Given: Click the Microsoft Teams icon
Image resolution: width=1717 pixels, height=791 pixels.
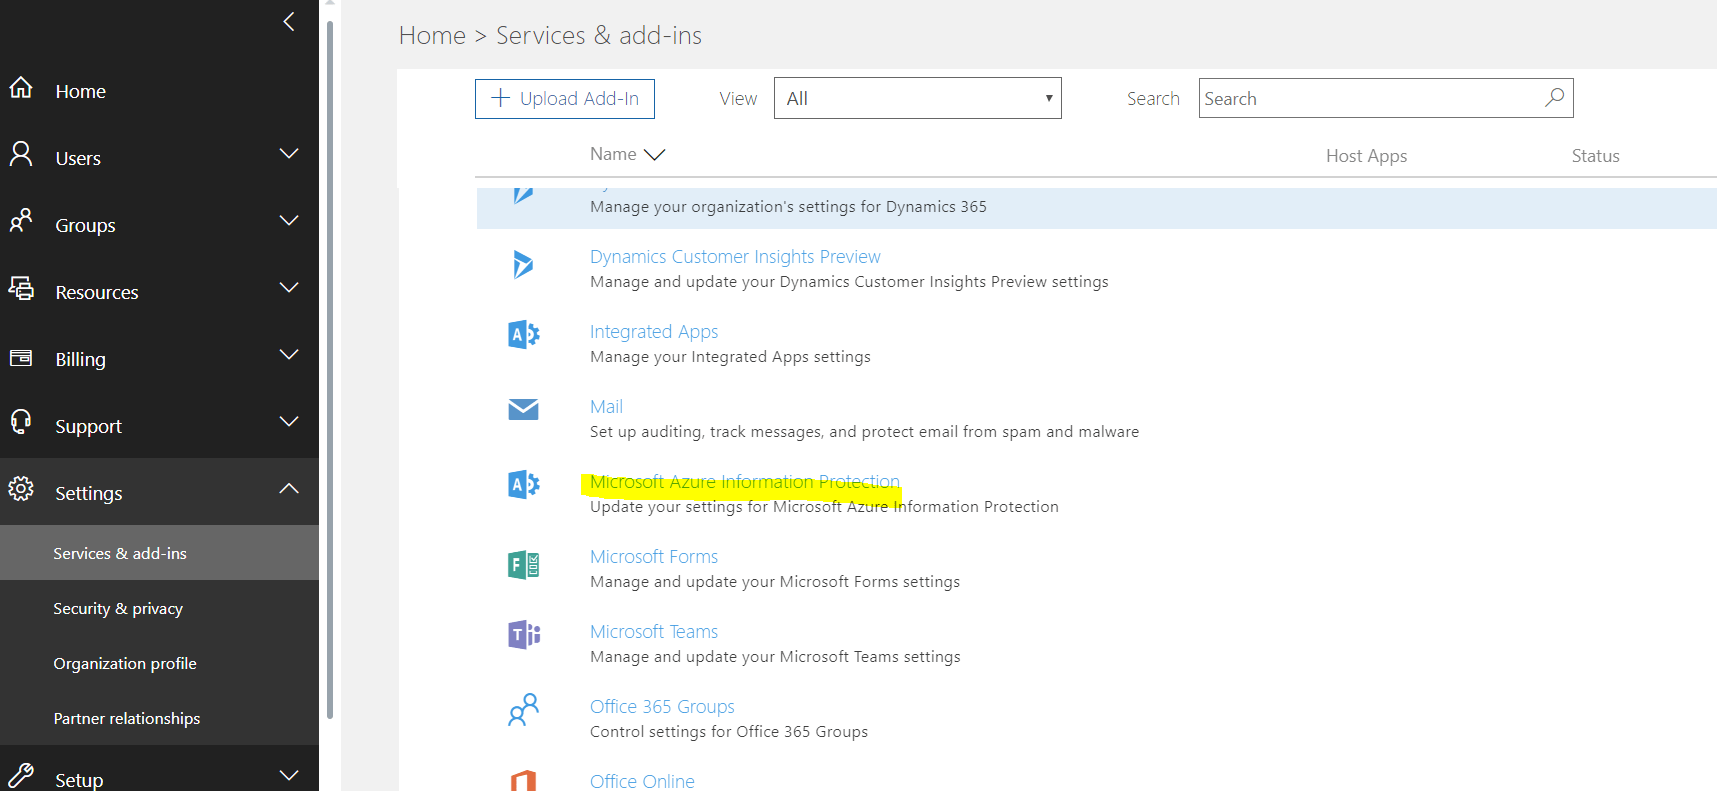Looking at the screenshot, I should [524, 635].
